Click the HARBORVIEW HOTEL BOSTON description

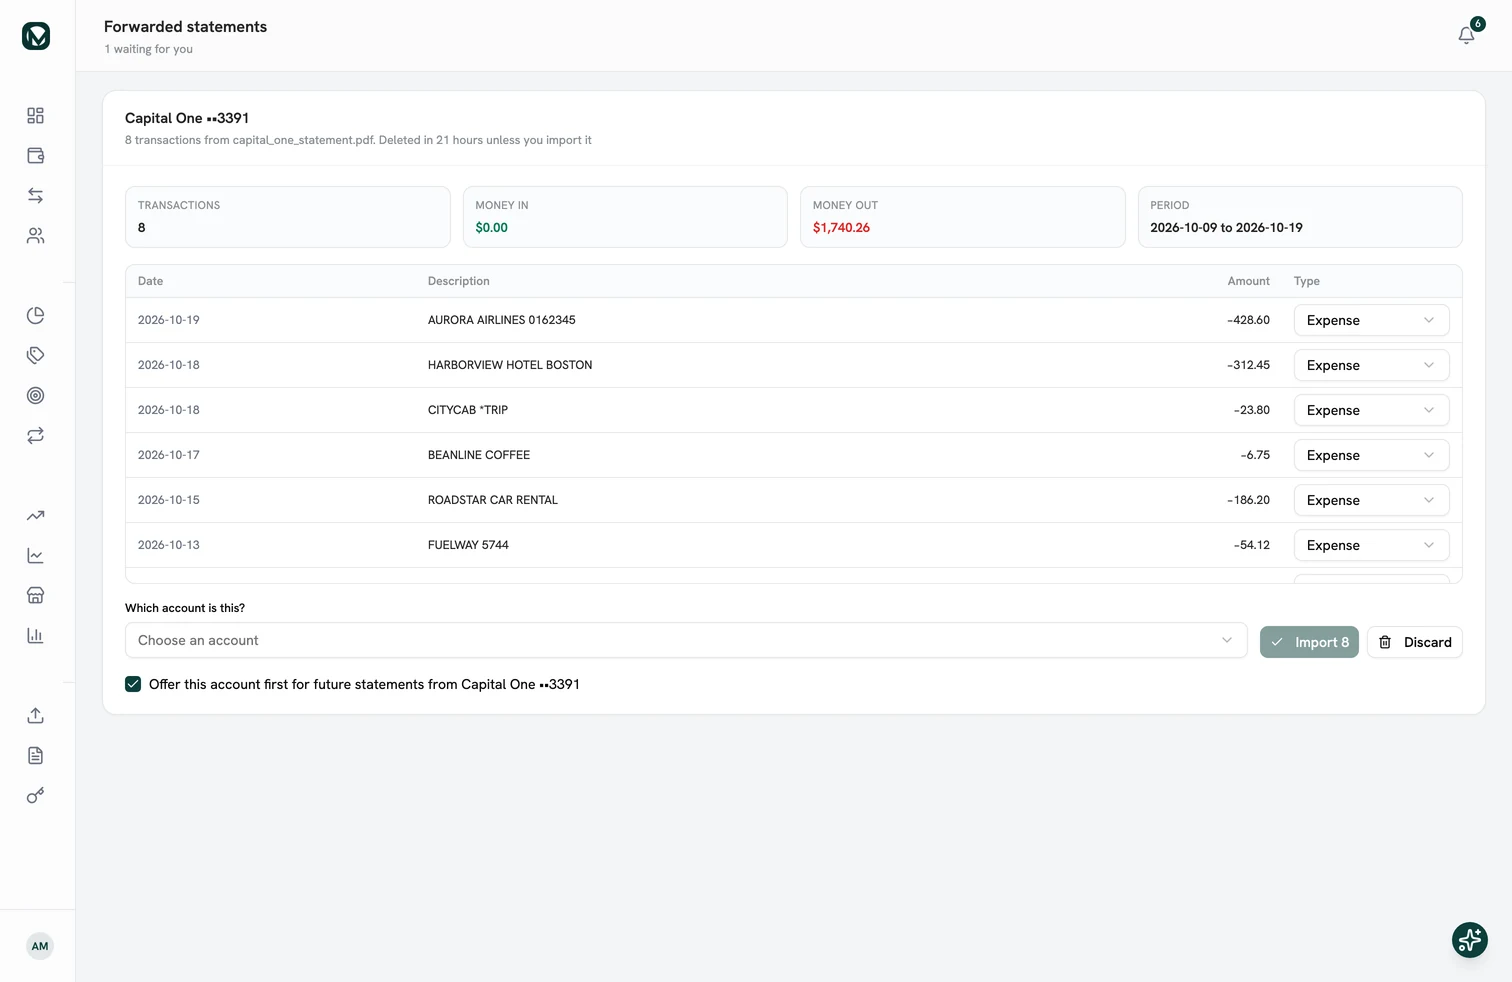tap(510, 365)
